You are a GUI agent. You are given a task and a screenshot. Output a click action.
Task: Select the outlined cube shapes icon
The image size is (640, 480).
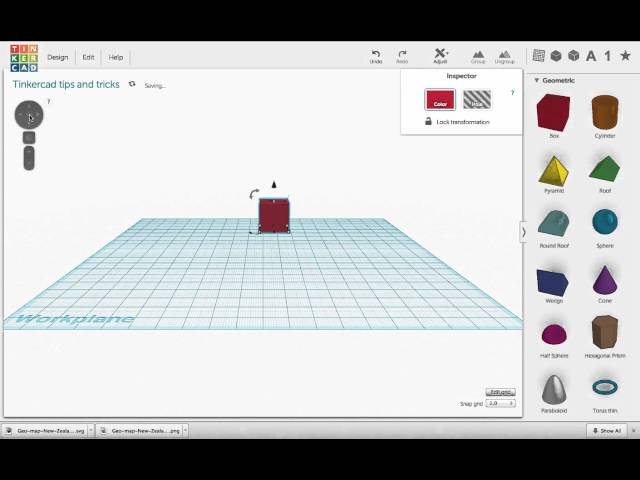point(573,56)
